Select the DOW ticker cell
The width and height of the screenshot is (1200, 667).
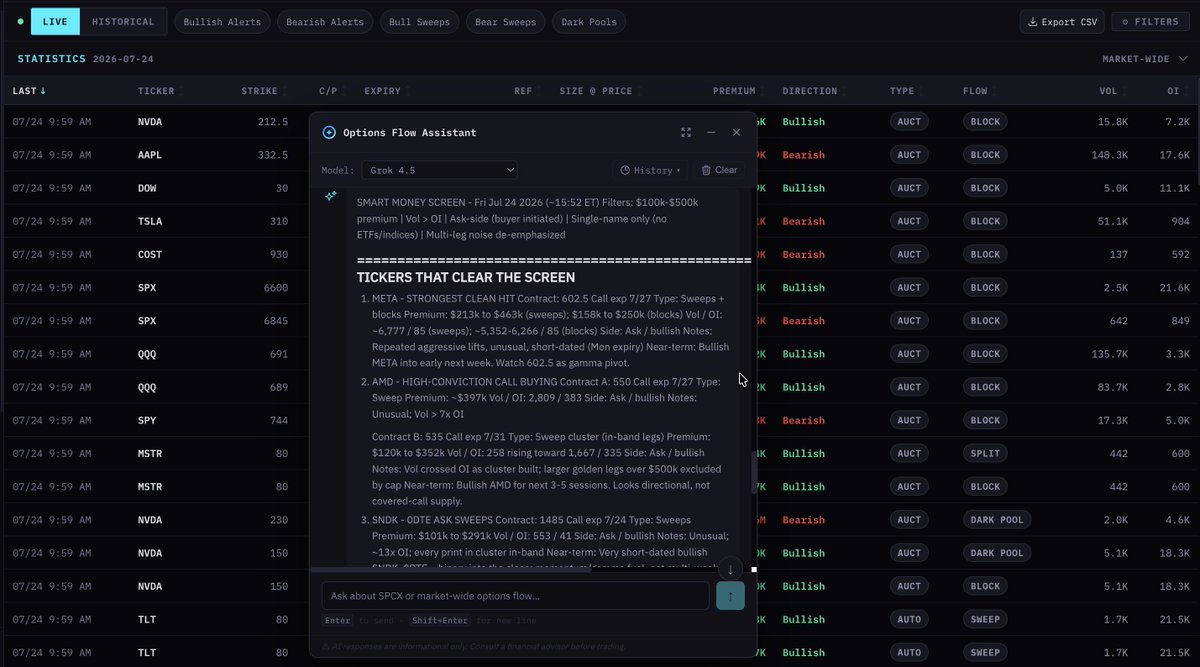pos(148,188)
